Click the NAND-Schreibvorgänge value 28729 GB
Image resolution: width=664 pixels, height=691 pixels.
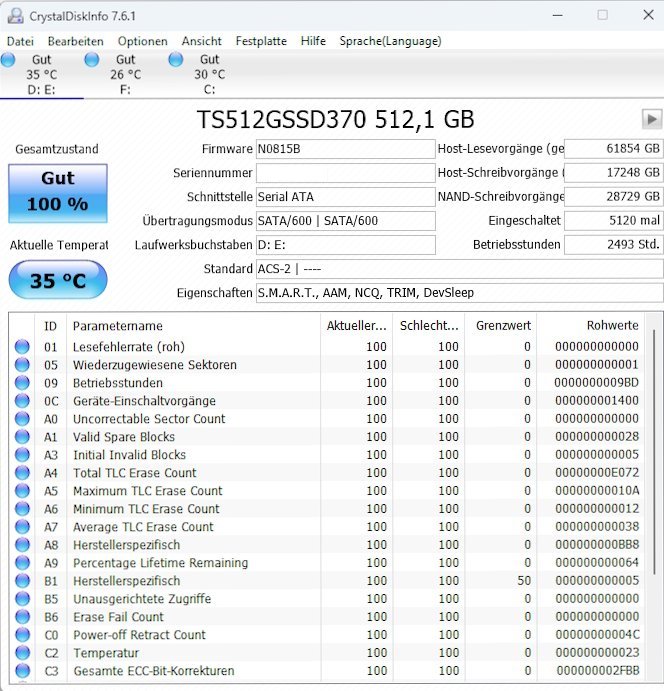613,197
